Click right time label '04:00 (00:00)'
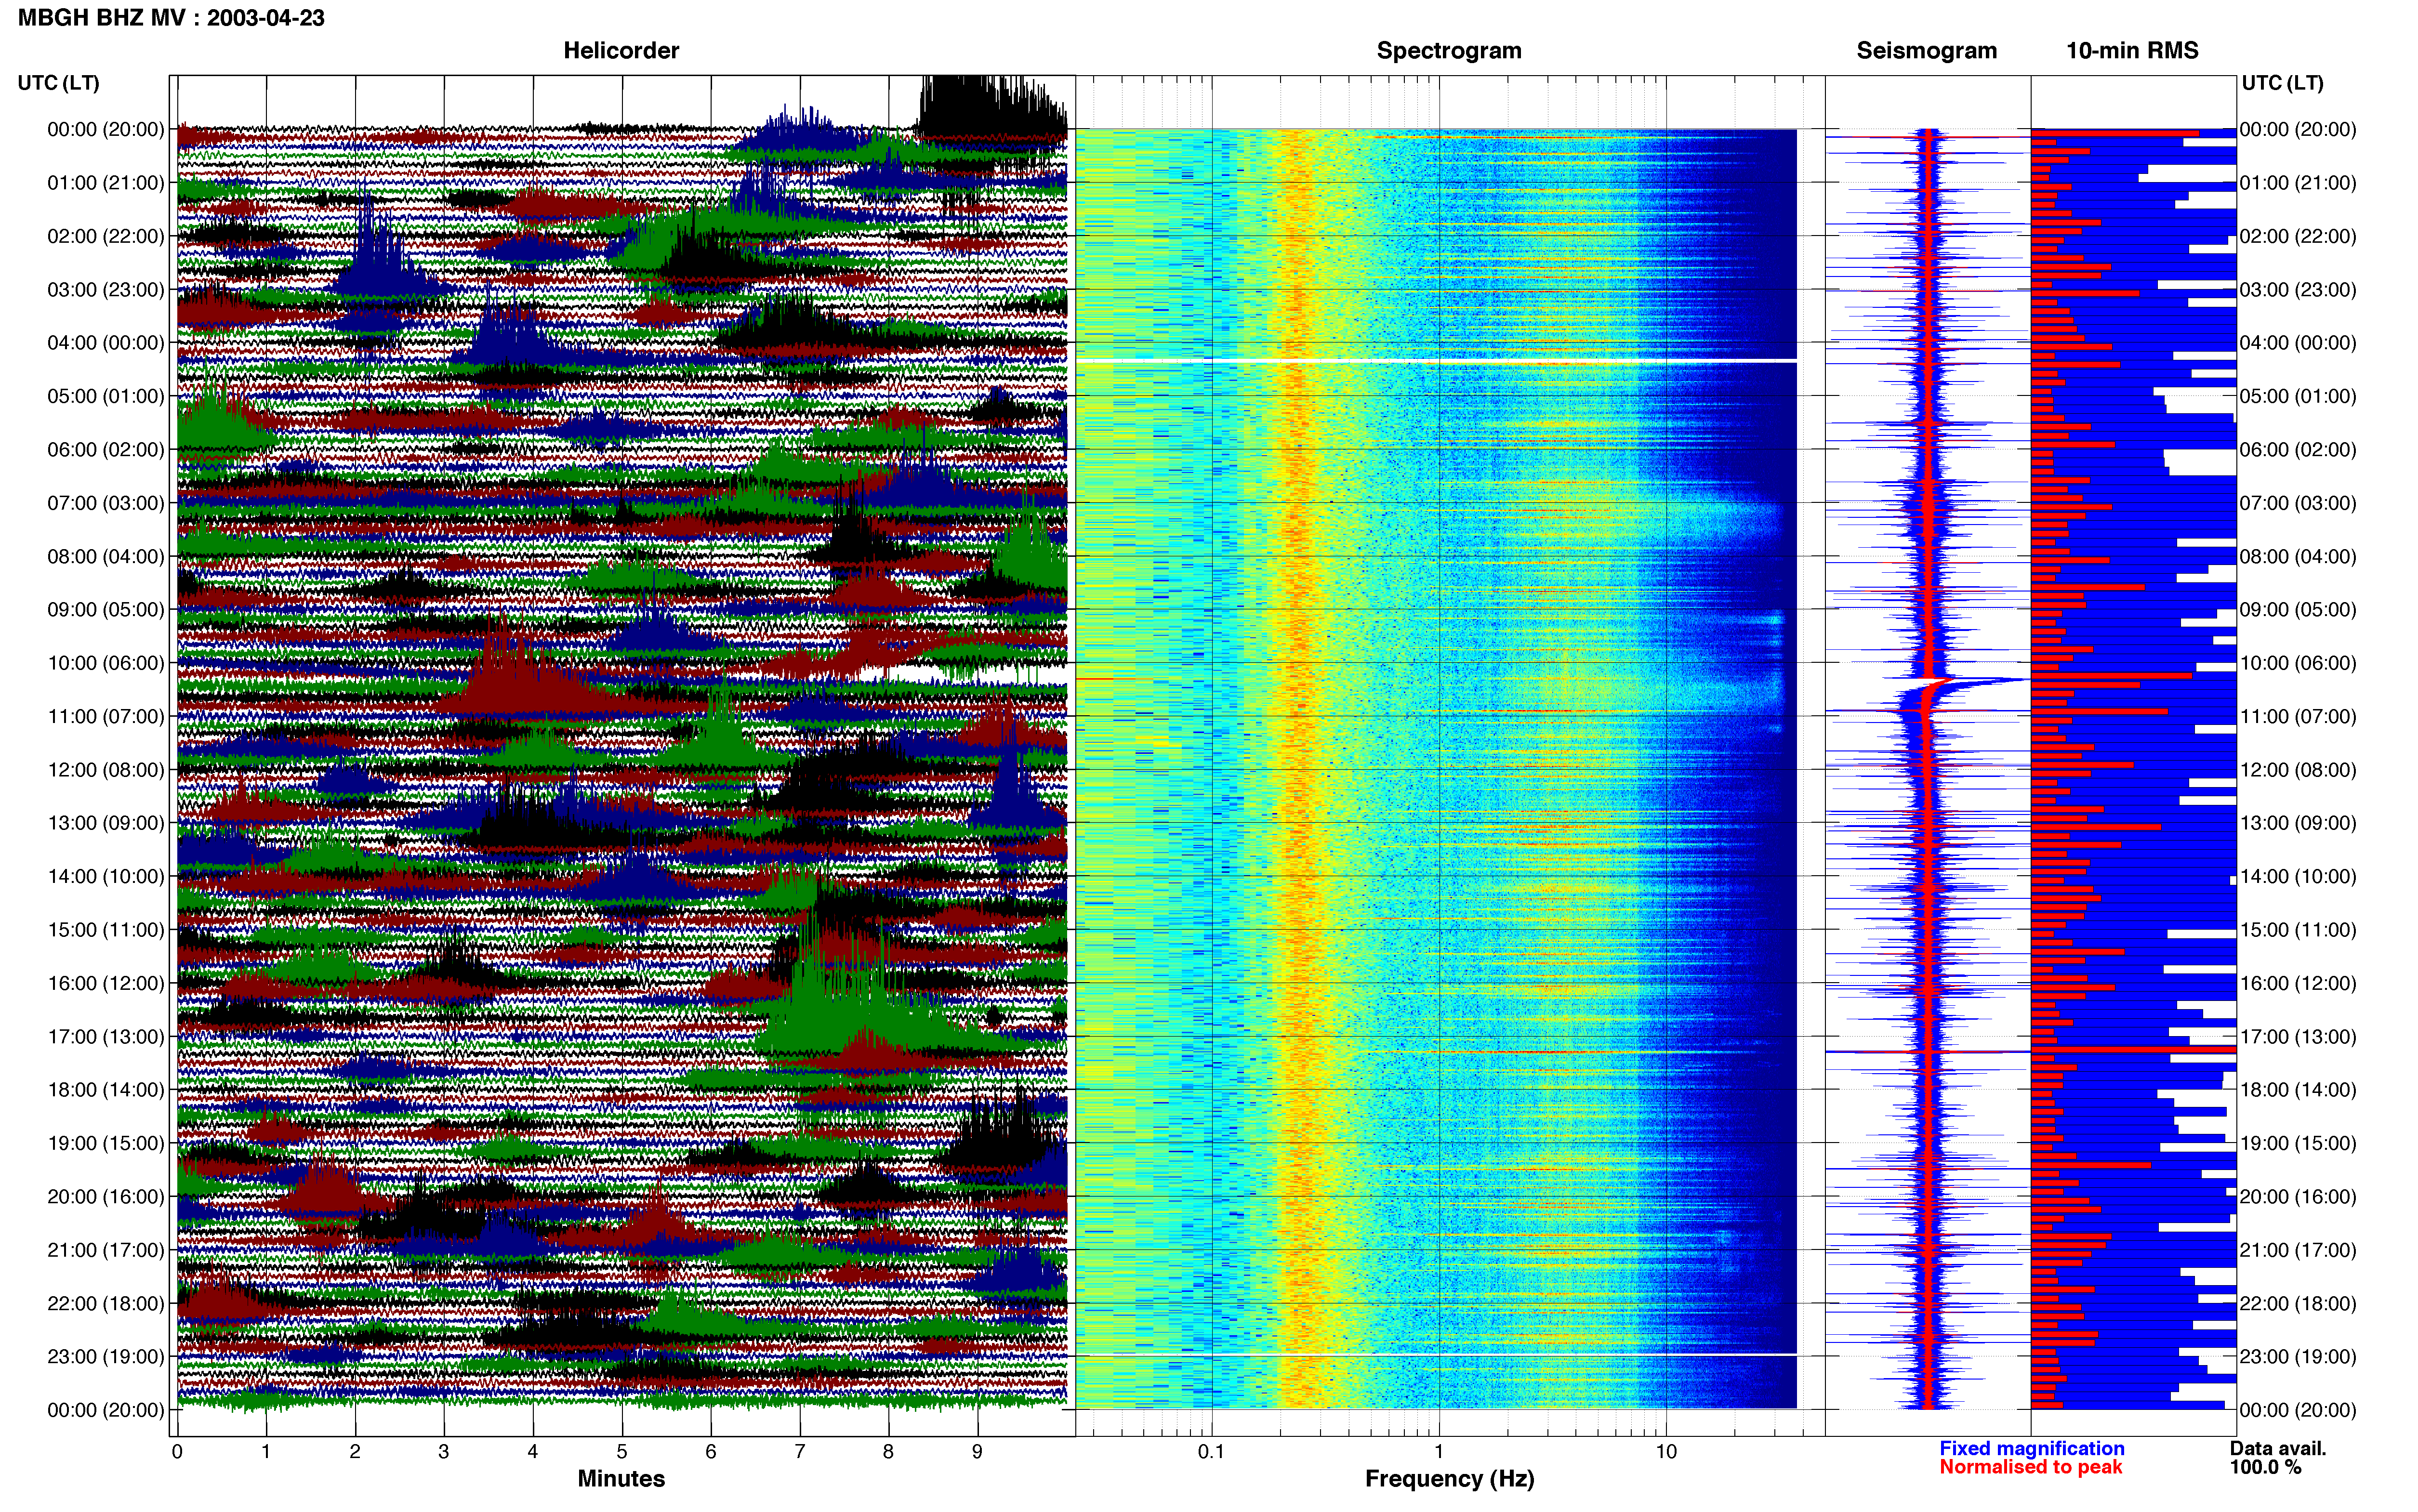 pos(2298,343)
